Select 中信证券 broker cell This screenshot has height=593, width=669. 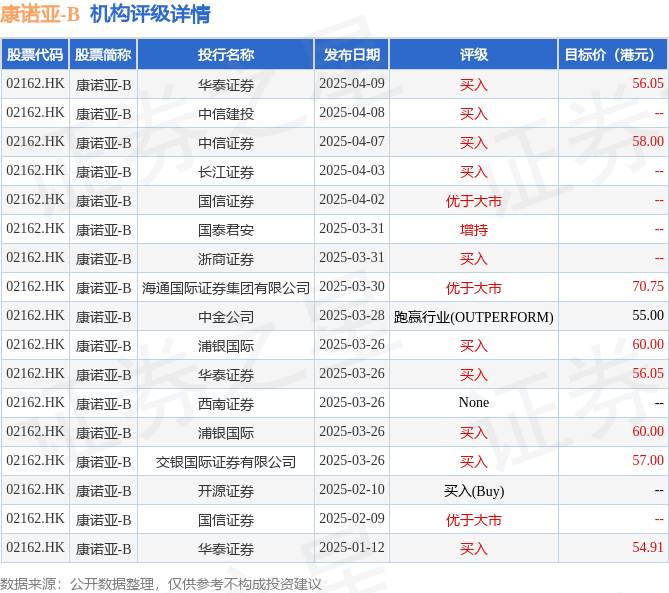pos(226,142)
